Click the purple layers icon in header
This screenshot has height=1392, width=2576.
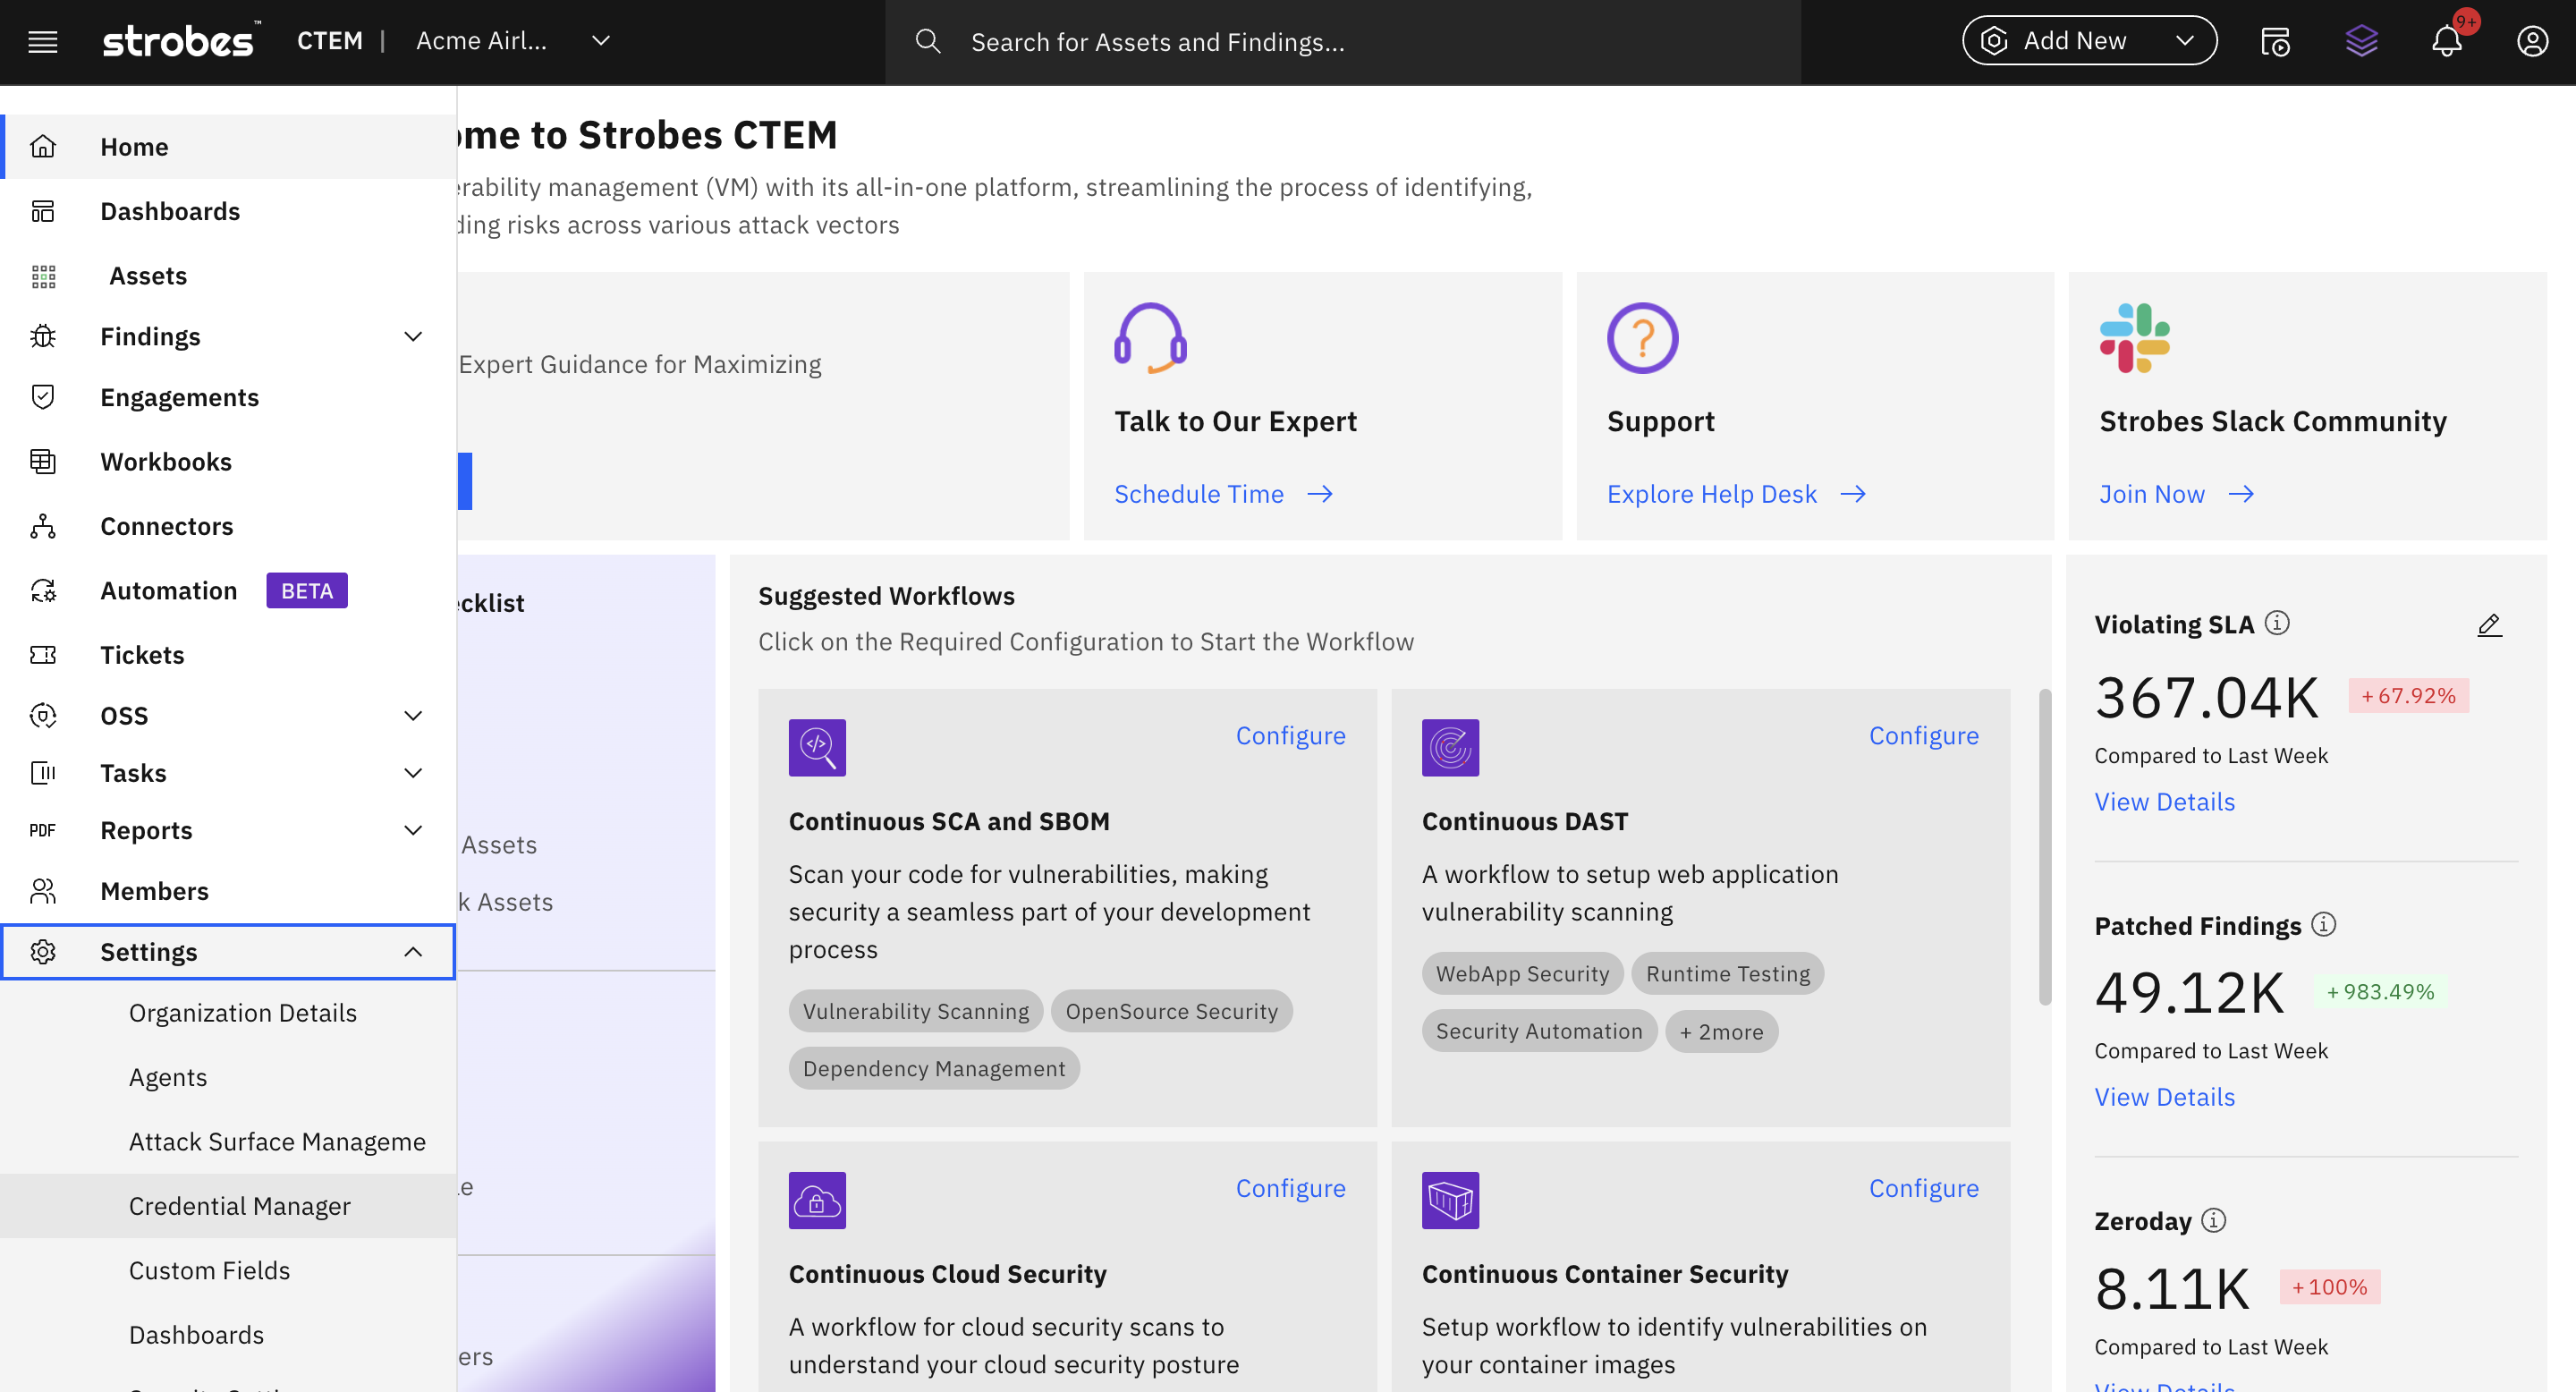point(2361,42)
